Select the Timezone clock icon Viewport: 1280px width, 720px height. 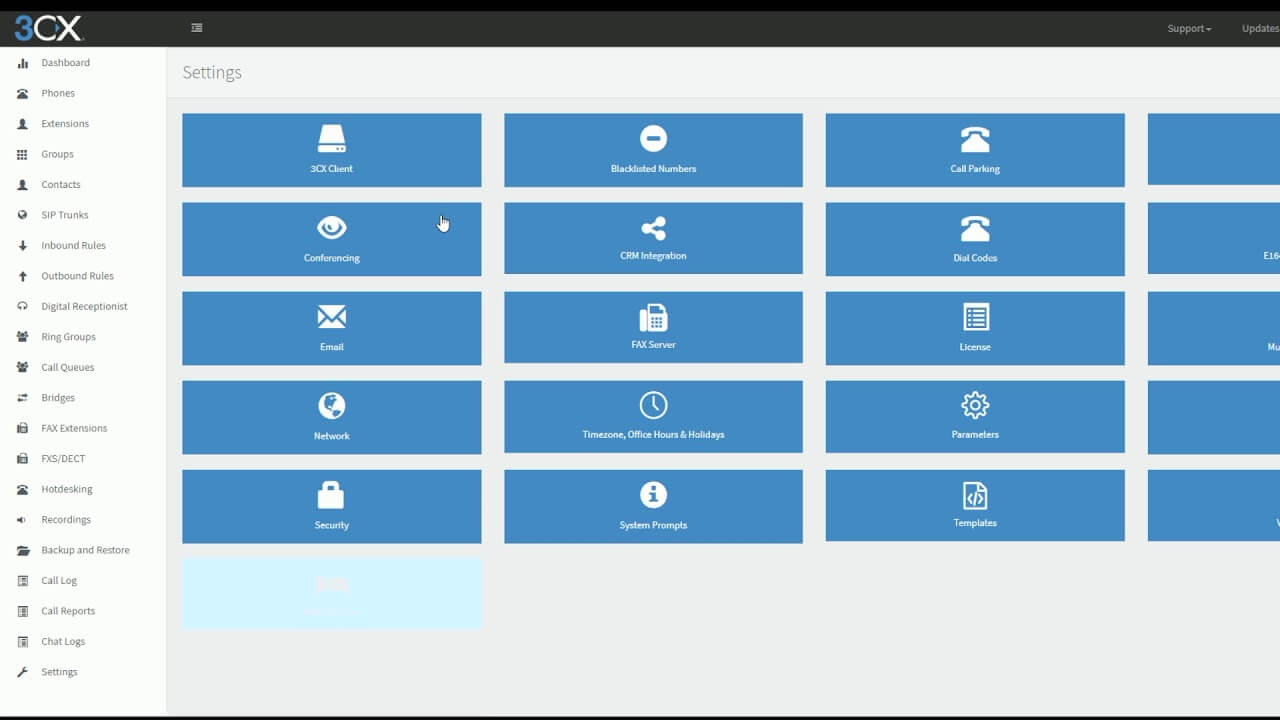click(653, 405)
